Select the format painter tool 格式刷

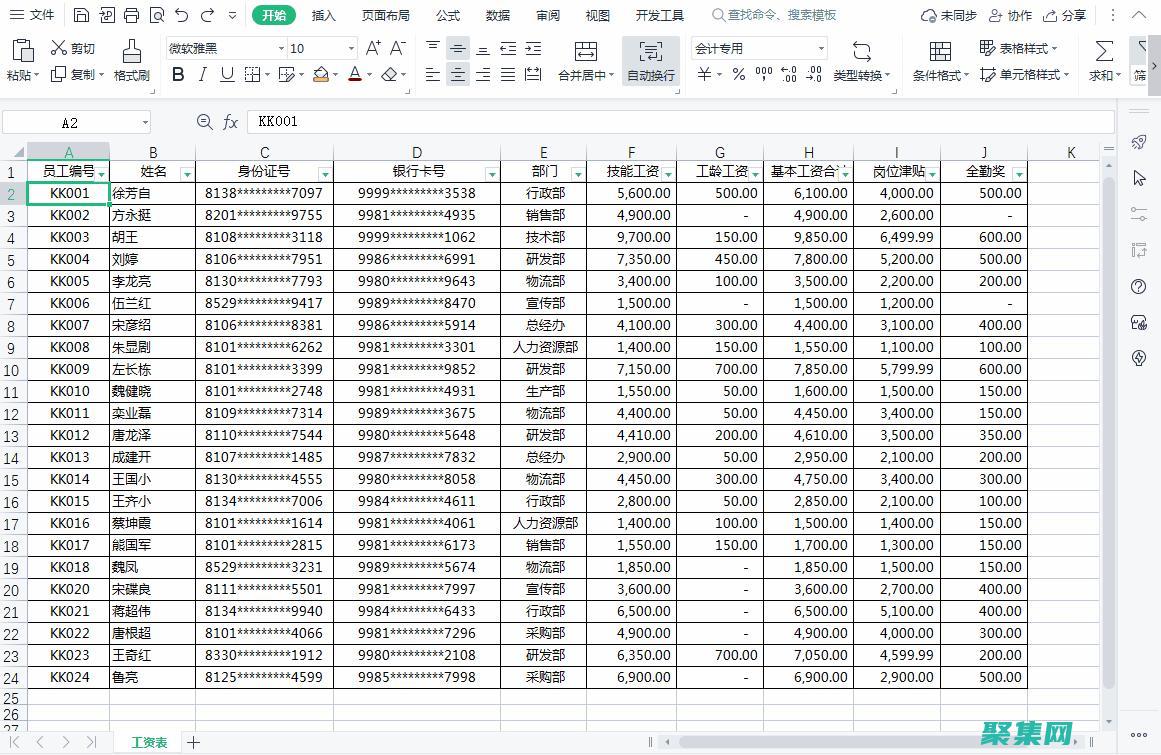click(x=131, y=60)
